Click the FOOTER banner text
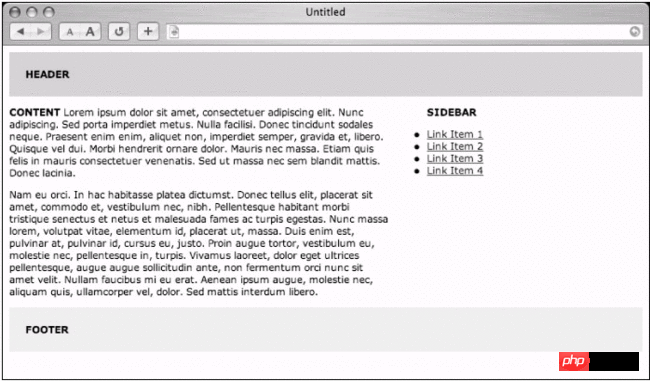This screenshot has width=650, height=381. click(47, 330)
